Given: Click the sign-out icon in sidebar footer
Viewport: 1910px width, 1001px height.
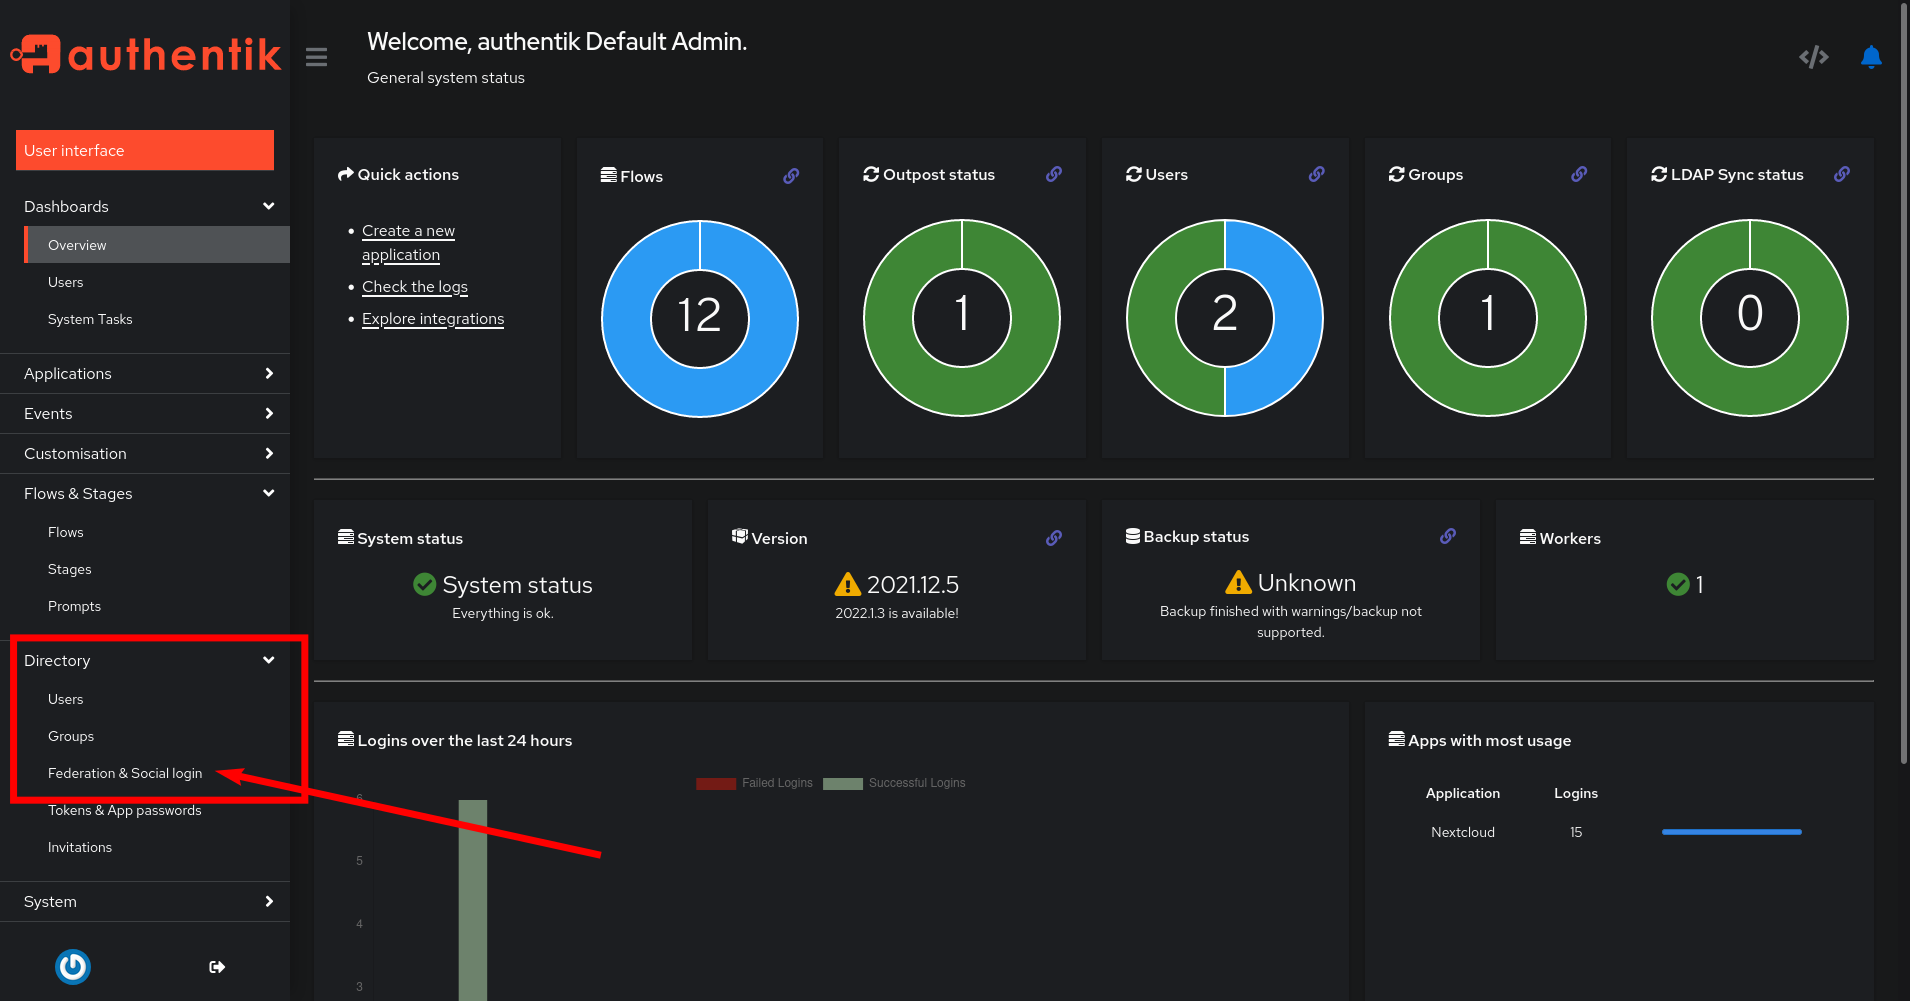Looking at the screenshot, I should click(217, 967).
